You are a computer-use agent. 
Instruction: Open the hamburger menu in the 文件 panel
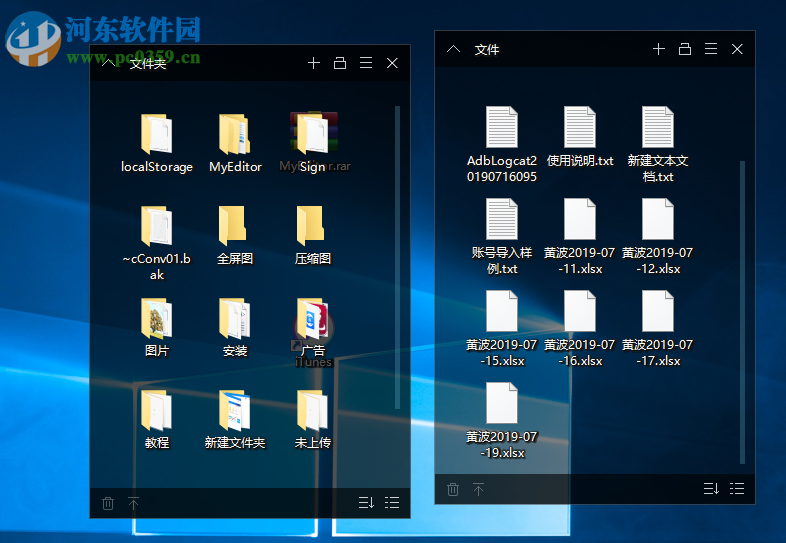pos(711,49)
